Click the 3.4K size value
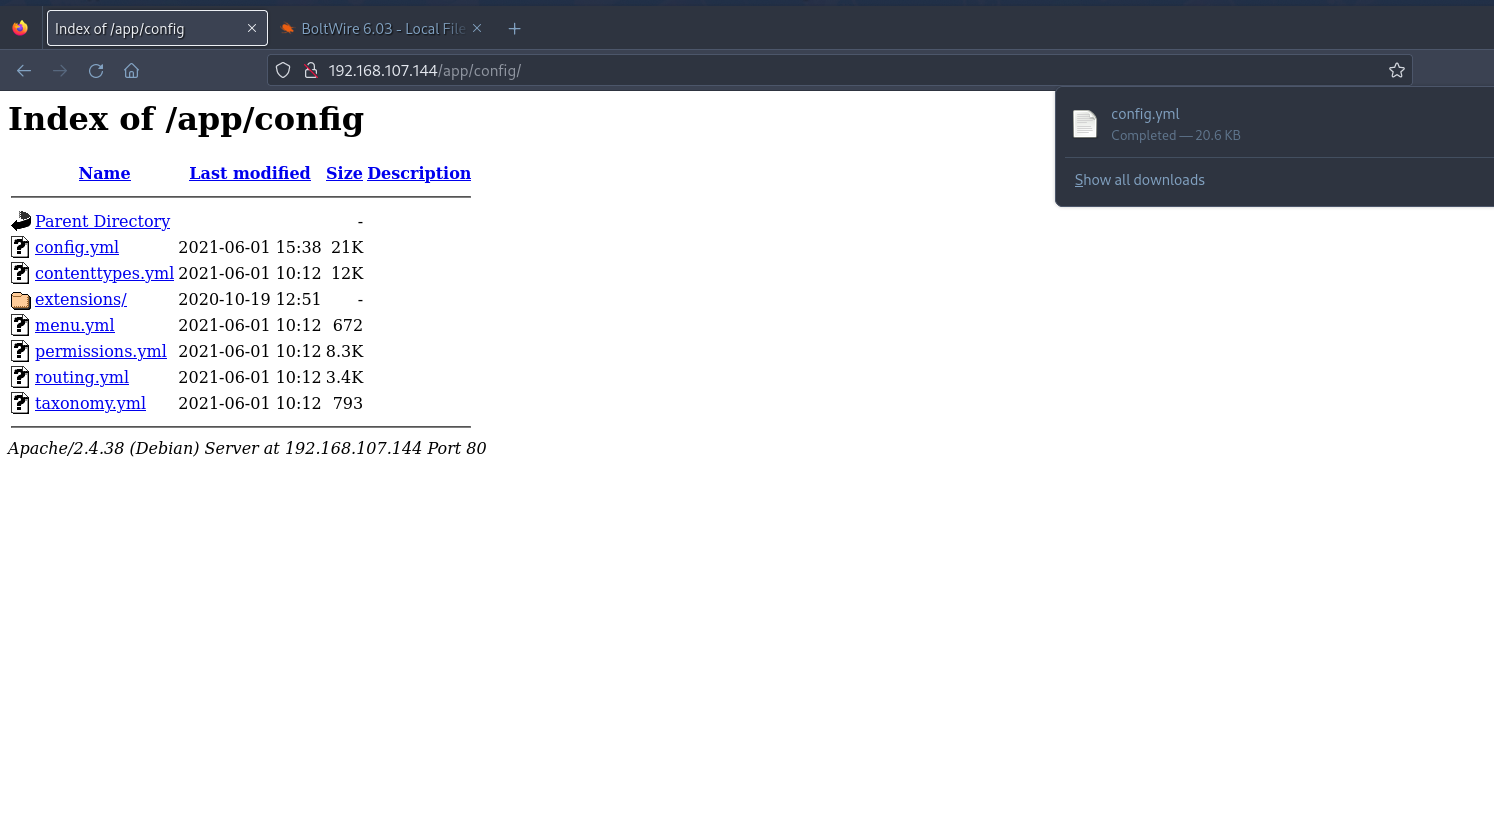 344,377
